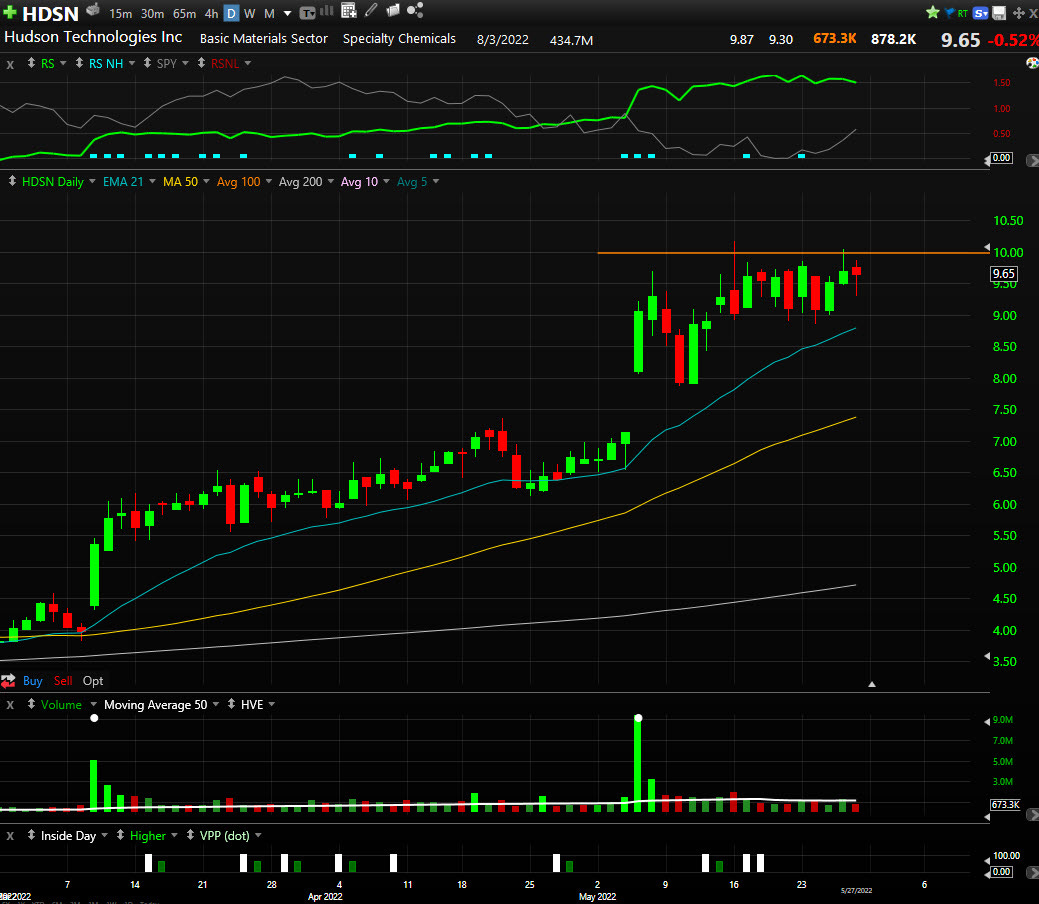This screenshot has width=1039, height=904.
Task: Open the MA 50 dropdown
Action: click(x=206, y=182)
